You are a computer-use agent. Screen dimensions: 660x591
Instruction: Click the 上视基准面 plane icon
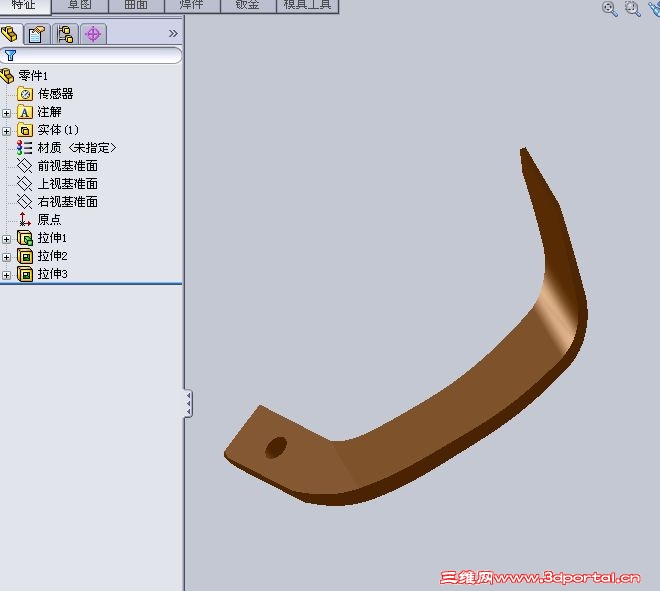24,184
